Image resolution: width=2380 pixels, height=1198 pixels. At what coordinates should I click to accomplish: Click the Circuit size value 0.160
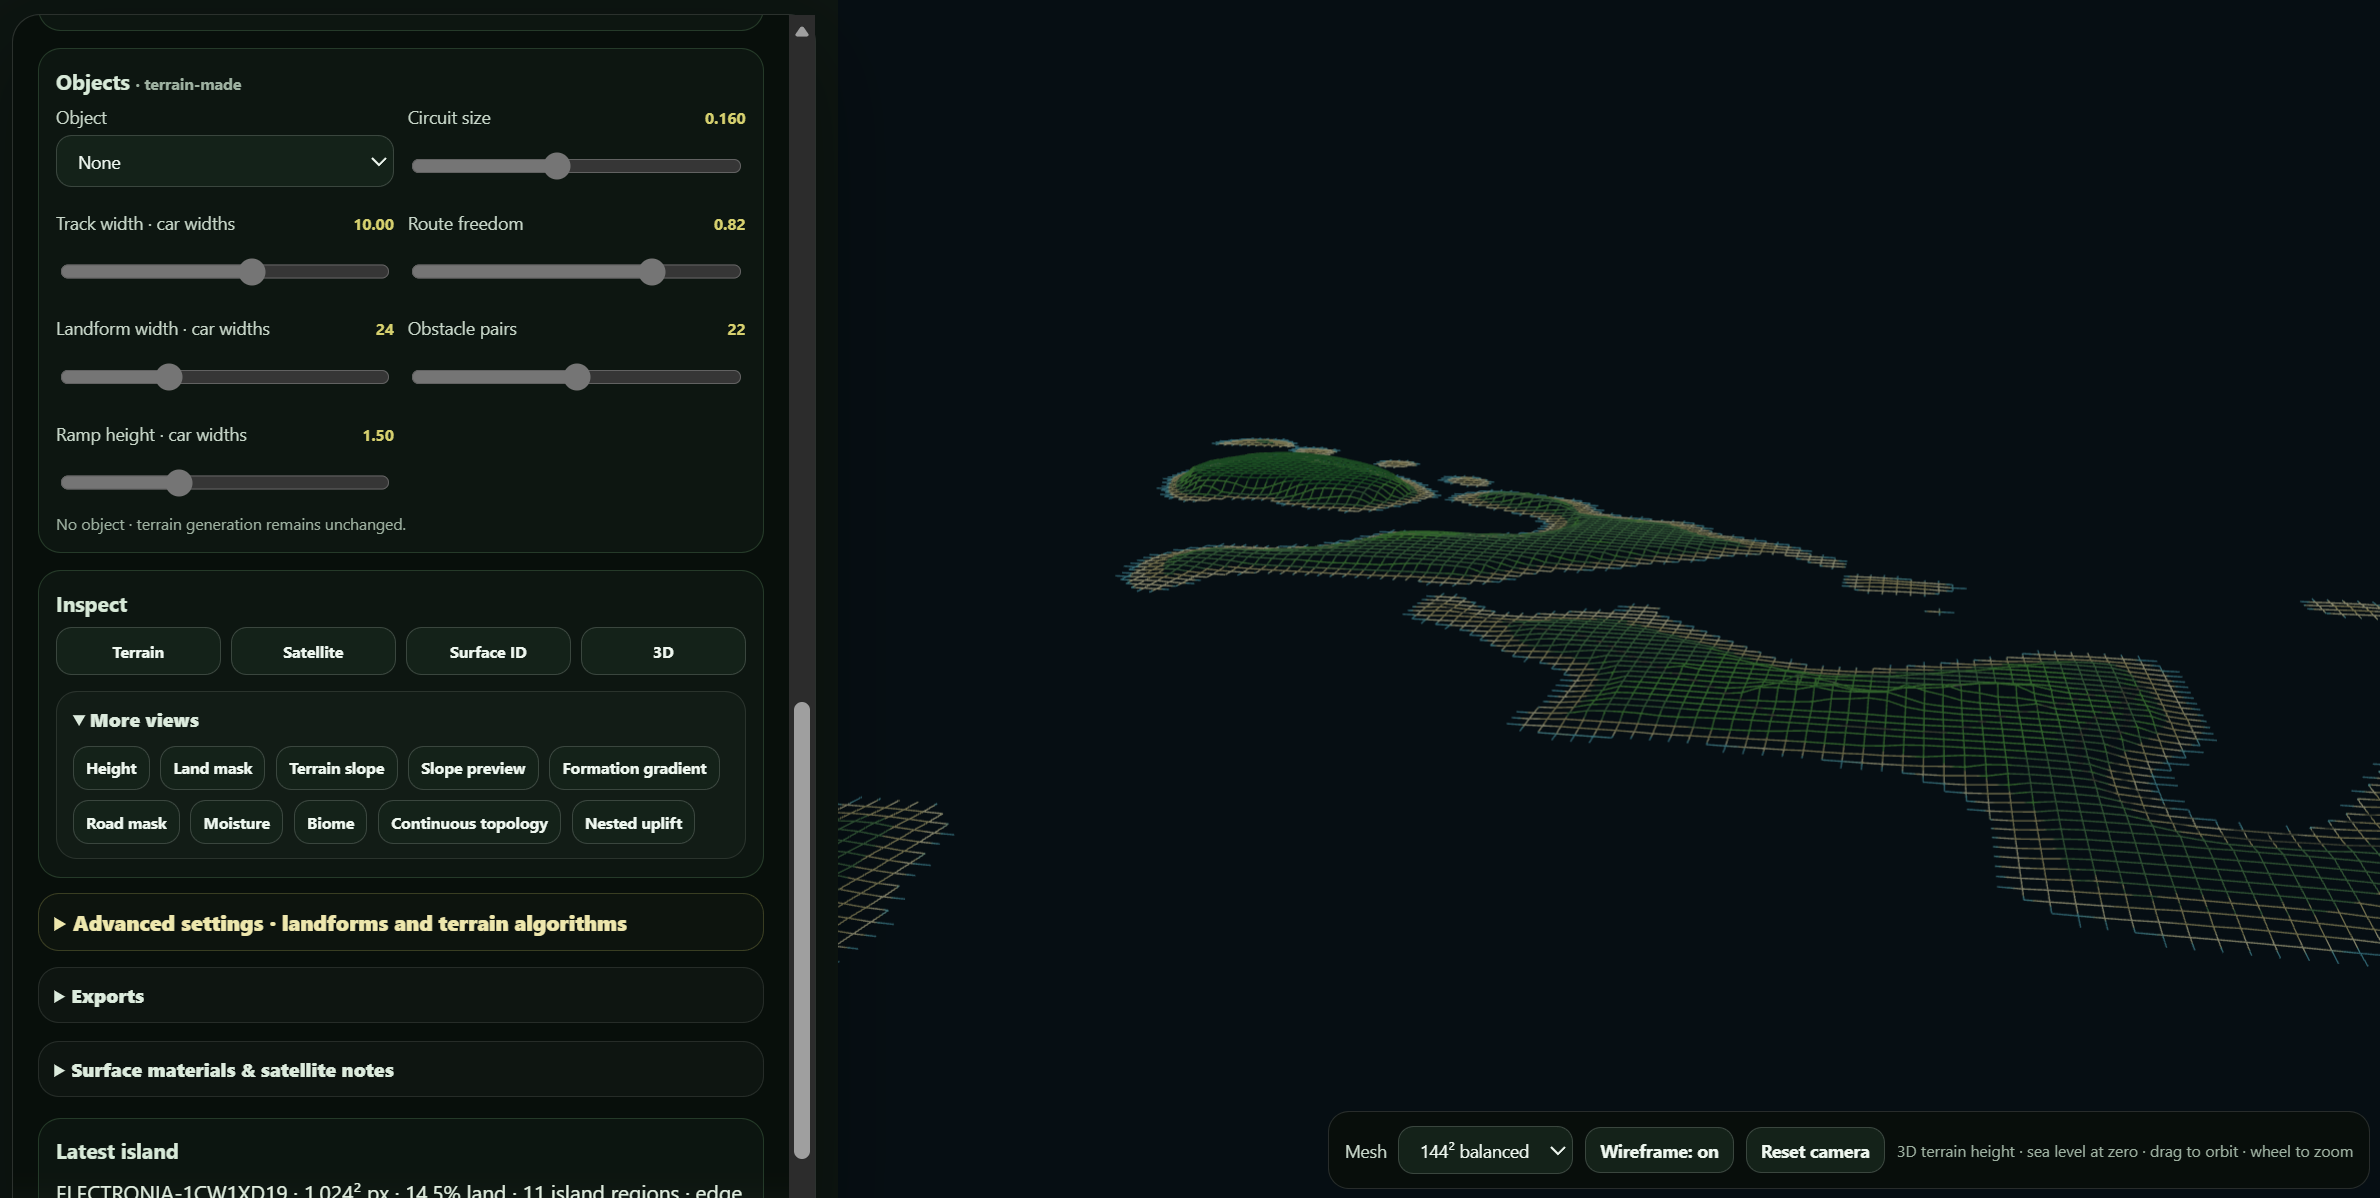pyautogui.click(x=725, y=118)
